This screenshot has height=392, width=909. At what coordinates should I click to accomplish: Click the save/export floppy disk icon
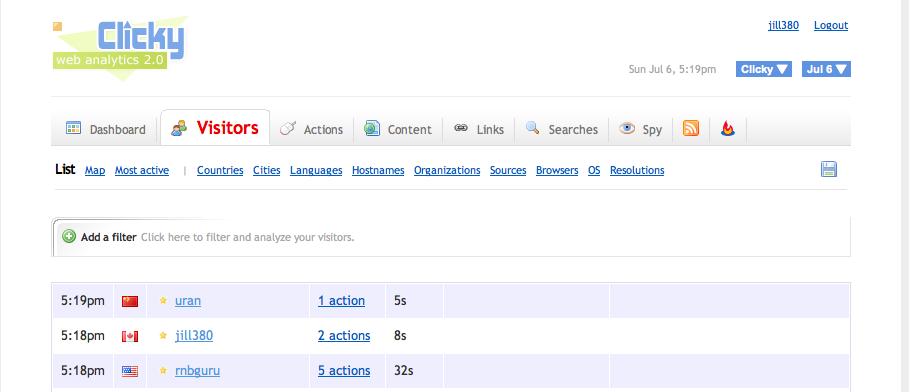(x=829, y=169)
